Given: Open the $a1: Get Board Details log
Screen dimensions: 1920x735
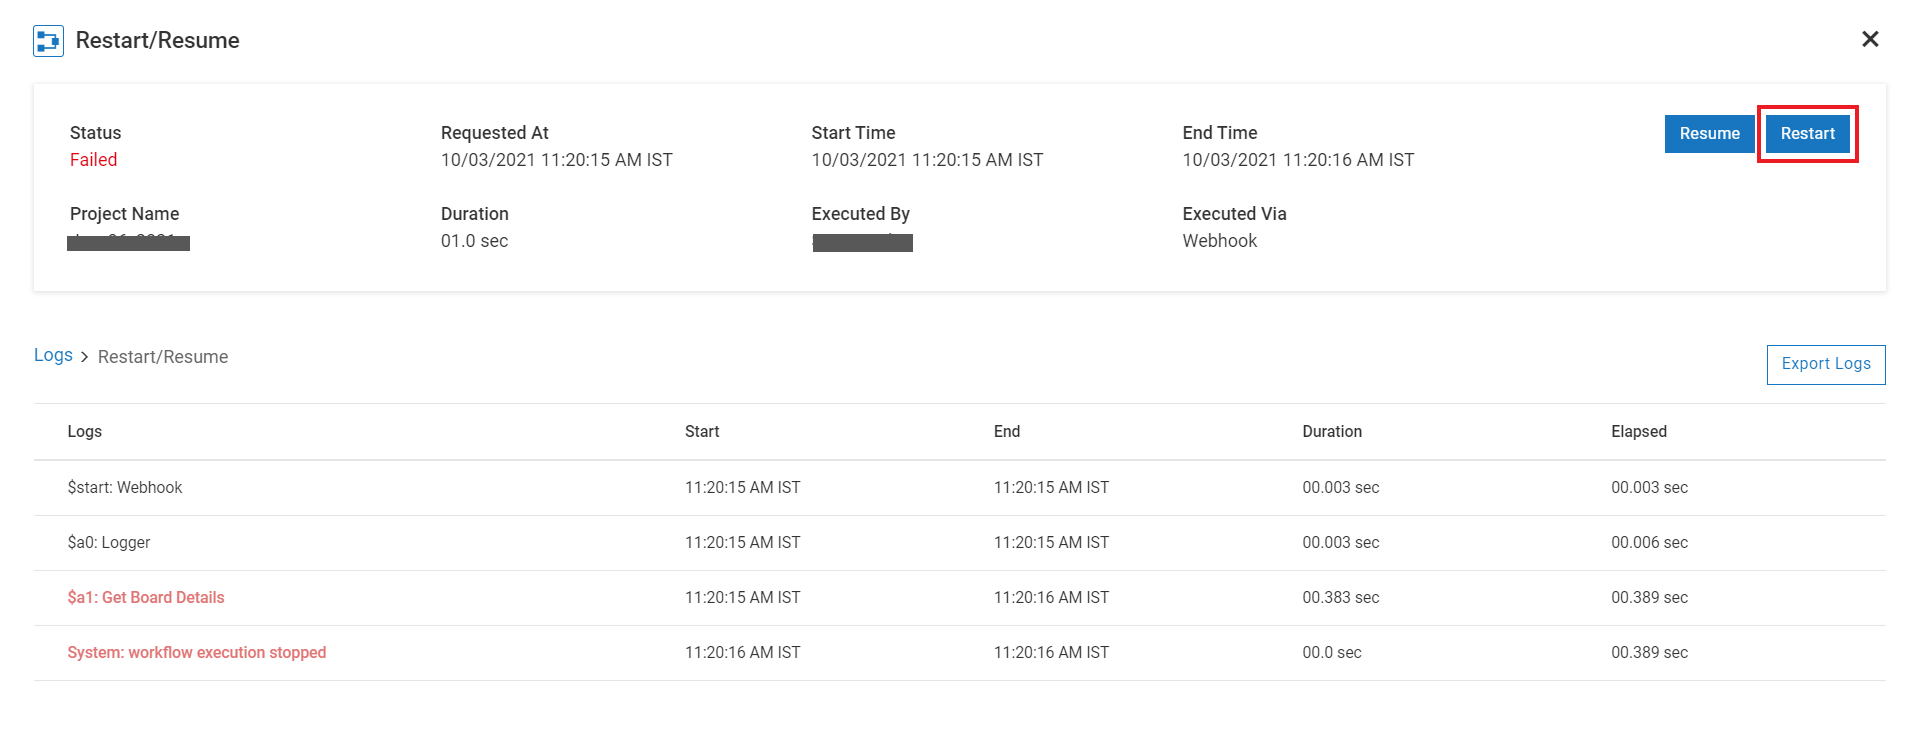Looking at the screenshot, I should 146,598.
